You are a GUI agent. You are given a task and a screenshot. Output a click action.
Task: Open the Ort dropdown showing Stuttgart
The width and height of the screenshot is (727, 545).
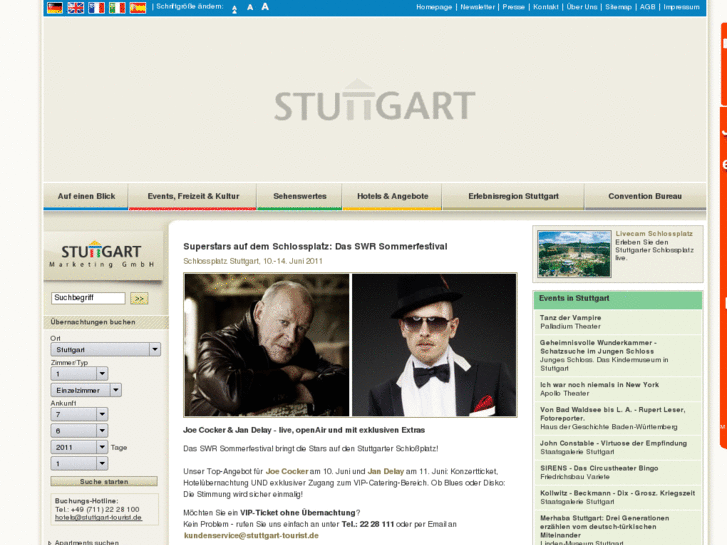coord(106,349)
